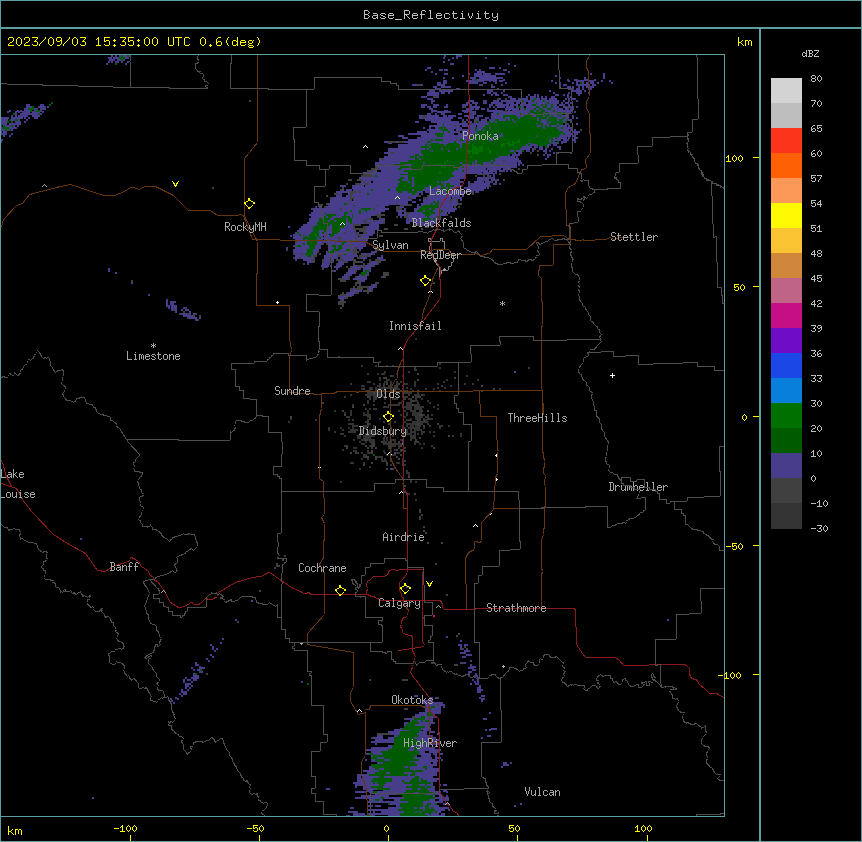Click the Vulcan label

pos(543,792)
